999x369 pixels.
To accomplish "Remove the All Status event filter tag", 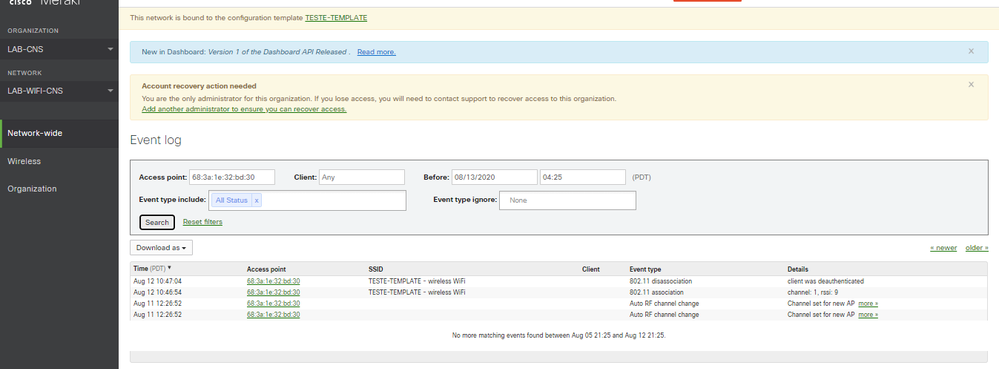I will [x=256, y=200].
